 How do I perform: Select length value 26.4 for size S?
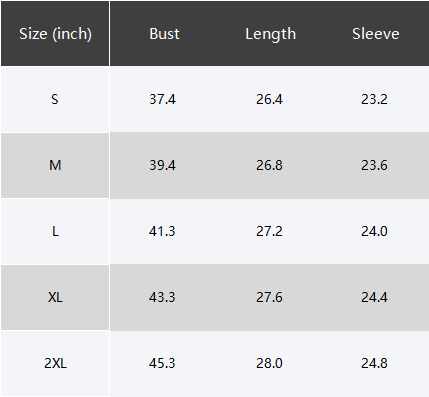coord(269,99)
